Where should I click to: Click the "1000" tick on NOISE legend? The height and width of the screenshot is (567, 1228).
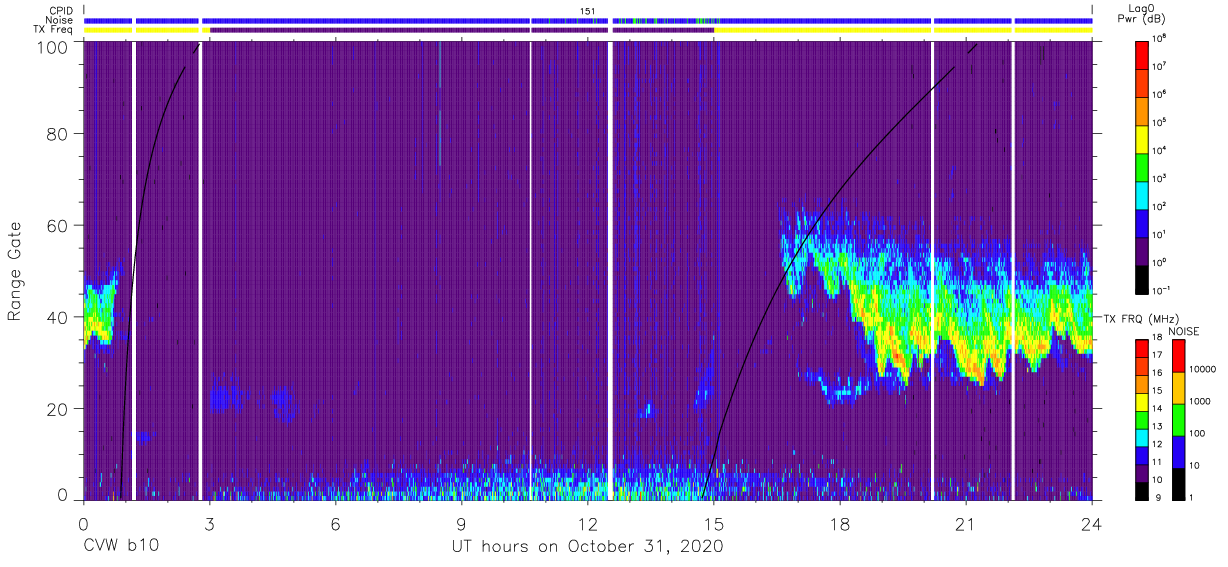pos(1201,402)
